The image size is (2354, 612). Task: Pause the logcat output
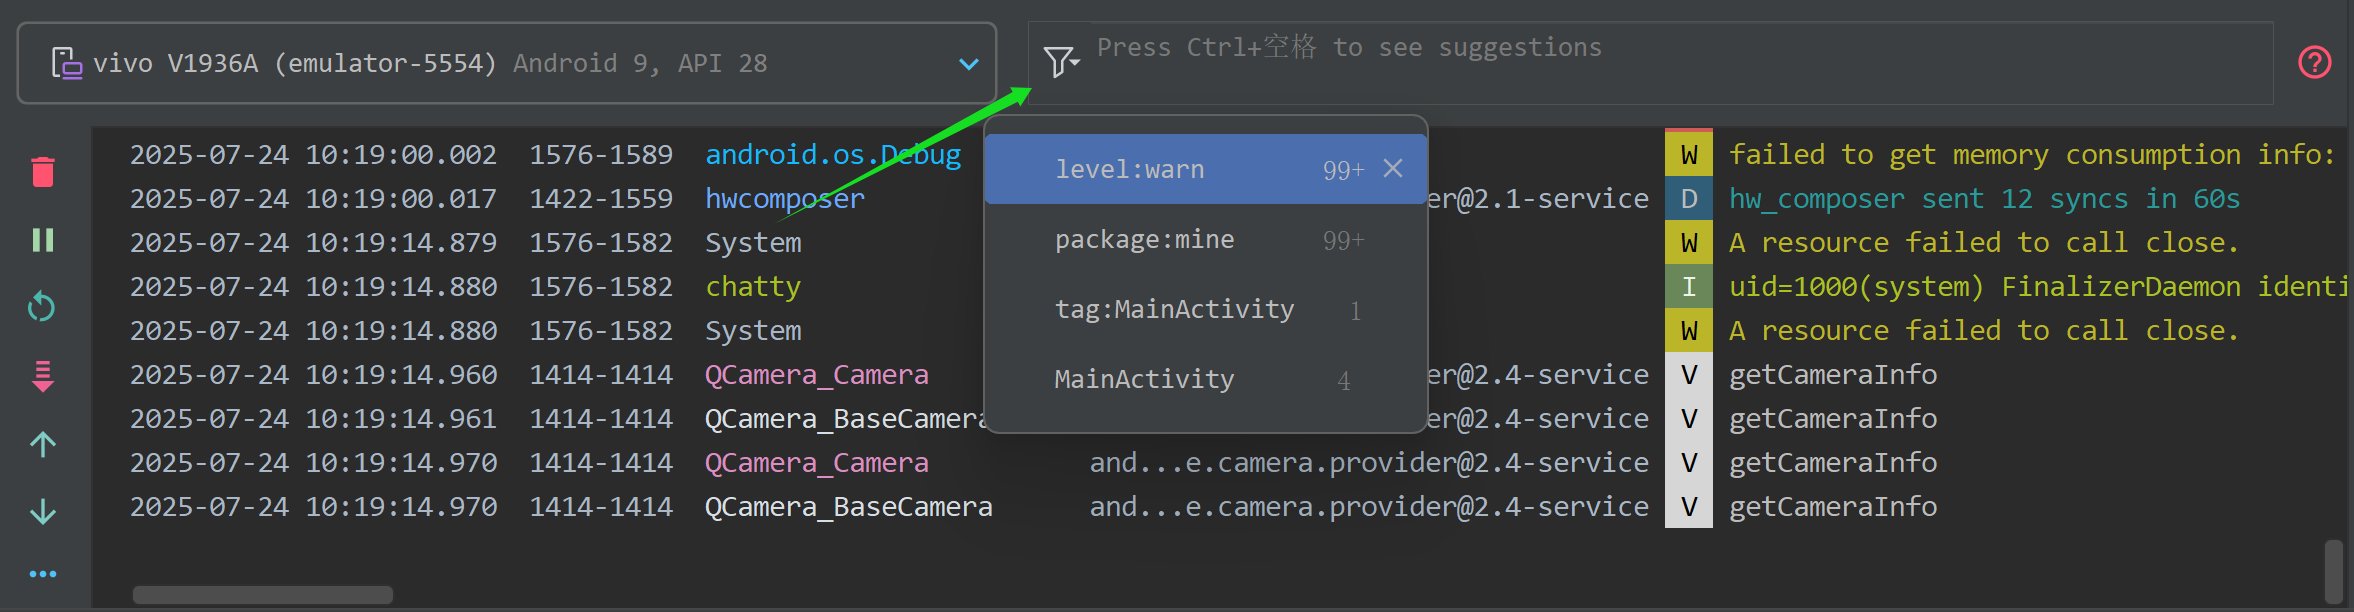[x=43, y=240]
